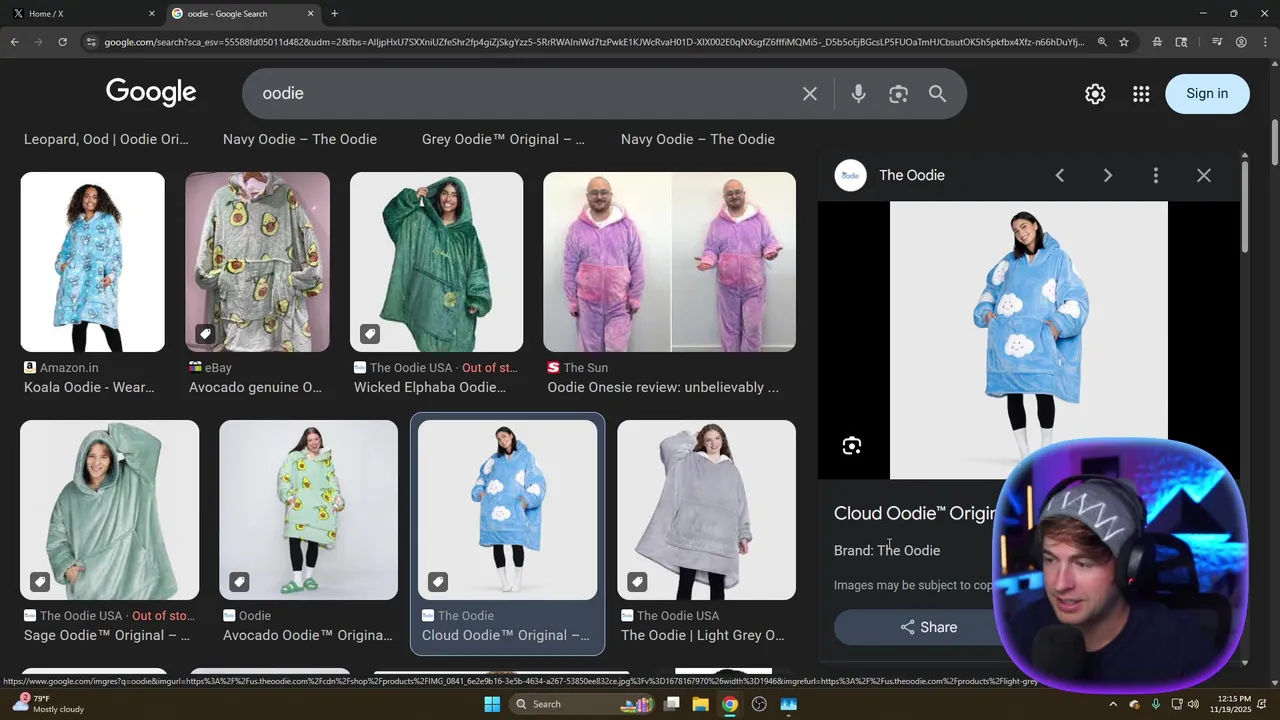Click the page vertical scrollbar
Viewport: 1280px width, 720px height.
(1275, 143)
